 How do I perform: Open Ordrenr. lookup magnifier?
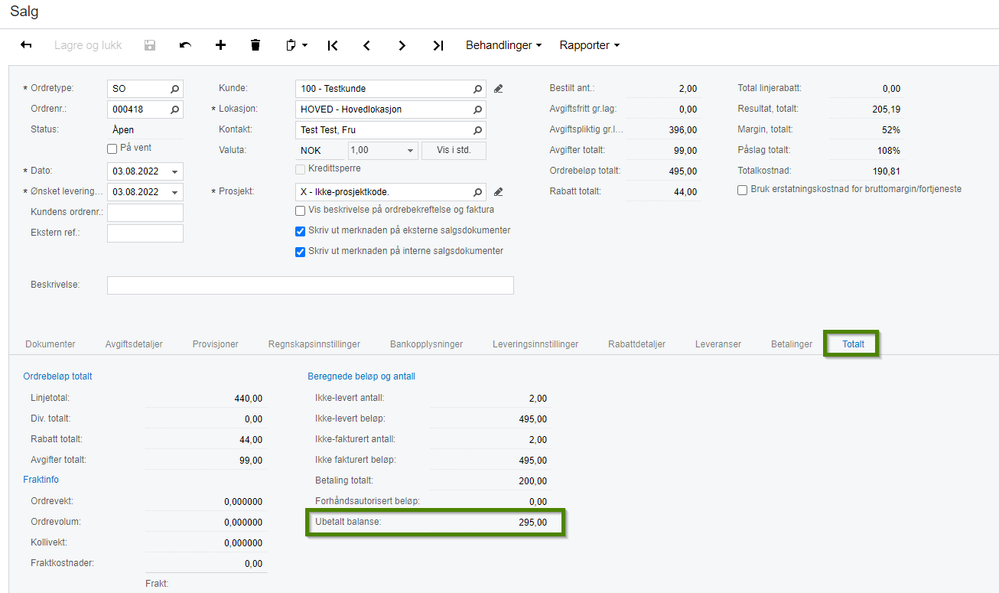pos(175,110)
